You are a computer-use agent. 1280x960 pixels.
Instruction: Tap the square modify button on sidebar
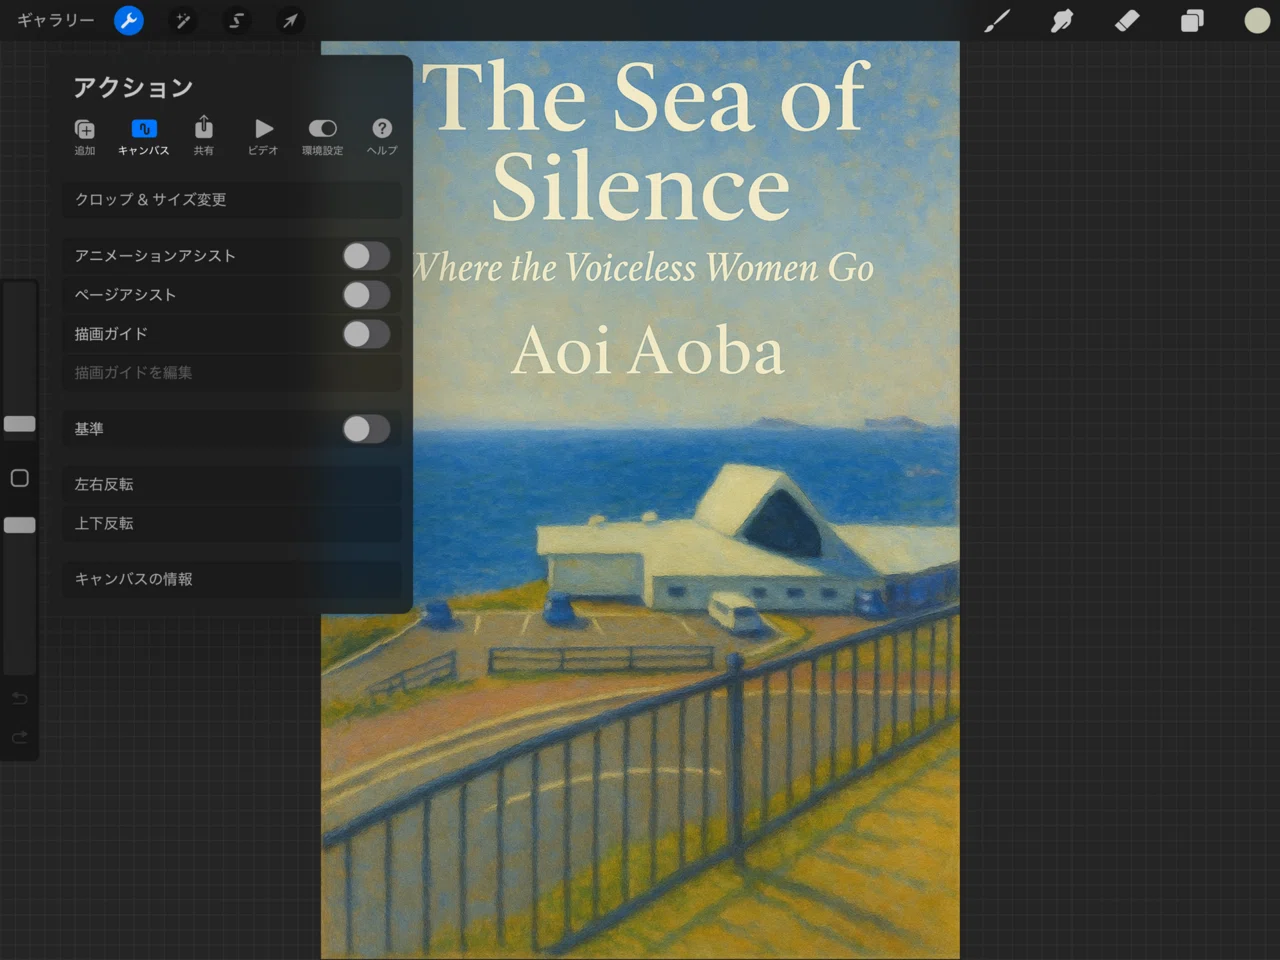point(19,478)
